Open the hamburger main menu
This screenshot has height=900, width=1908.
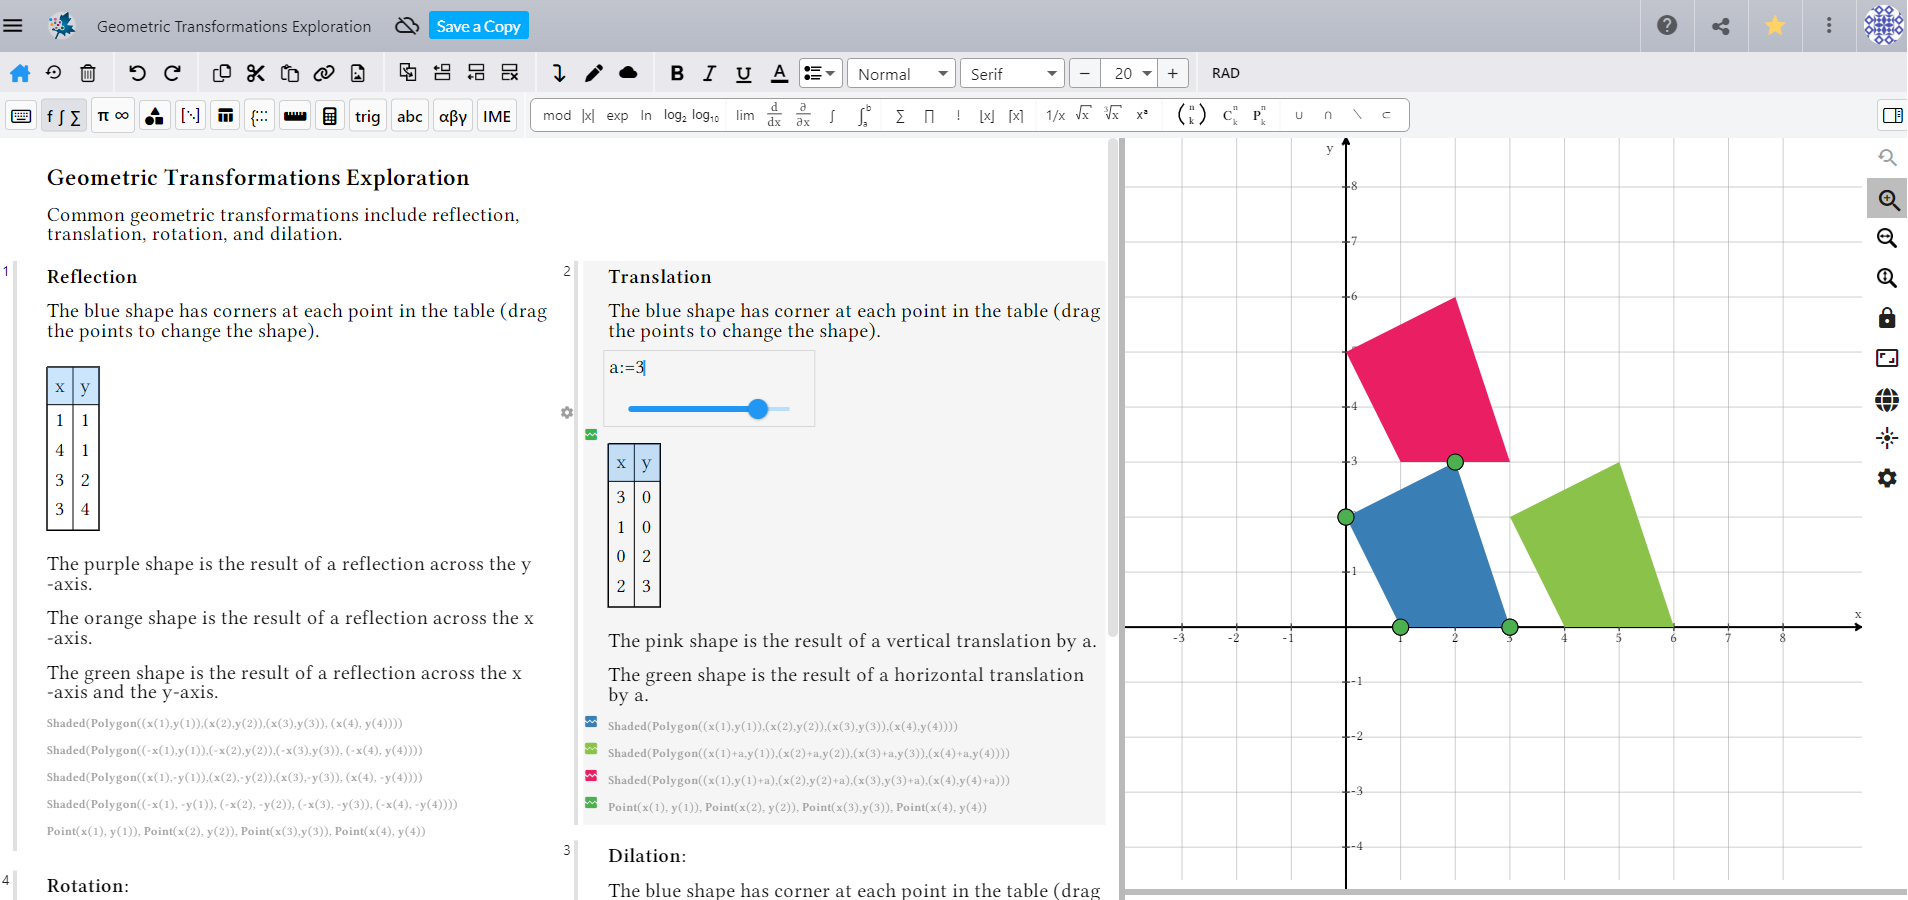click(x=13, y=26)
